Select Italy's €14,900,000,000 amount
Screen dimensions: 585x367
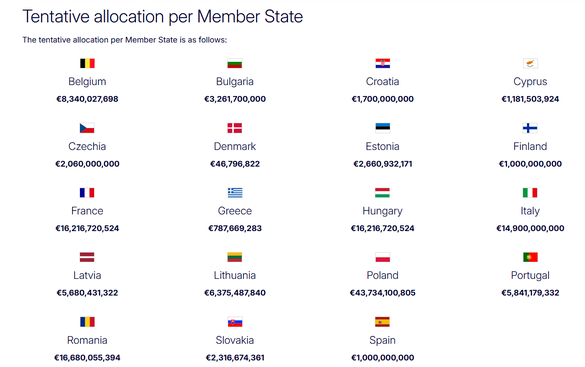click(530, 228)
